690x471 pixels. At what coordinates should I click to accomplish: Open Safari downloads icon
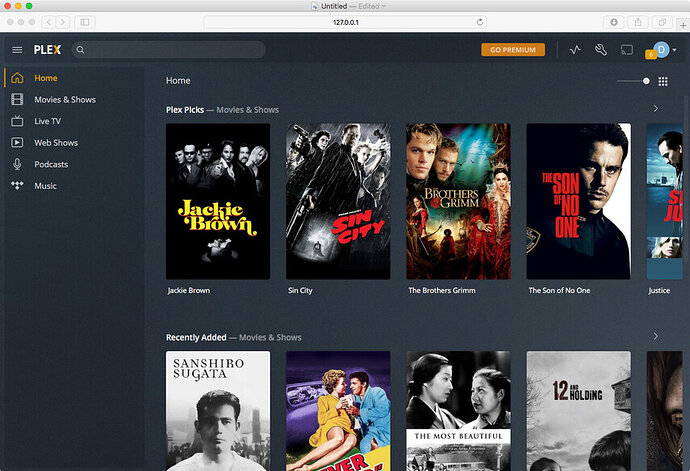point(614,22)
